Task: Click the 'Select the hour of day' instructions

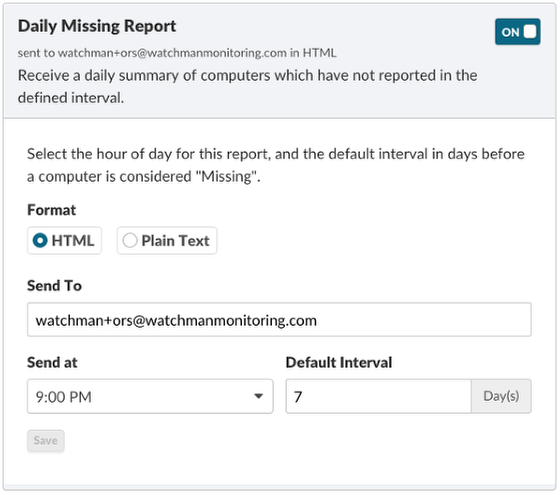Action: click(x=276, y=165)
